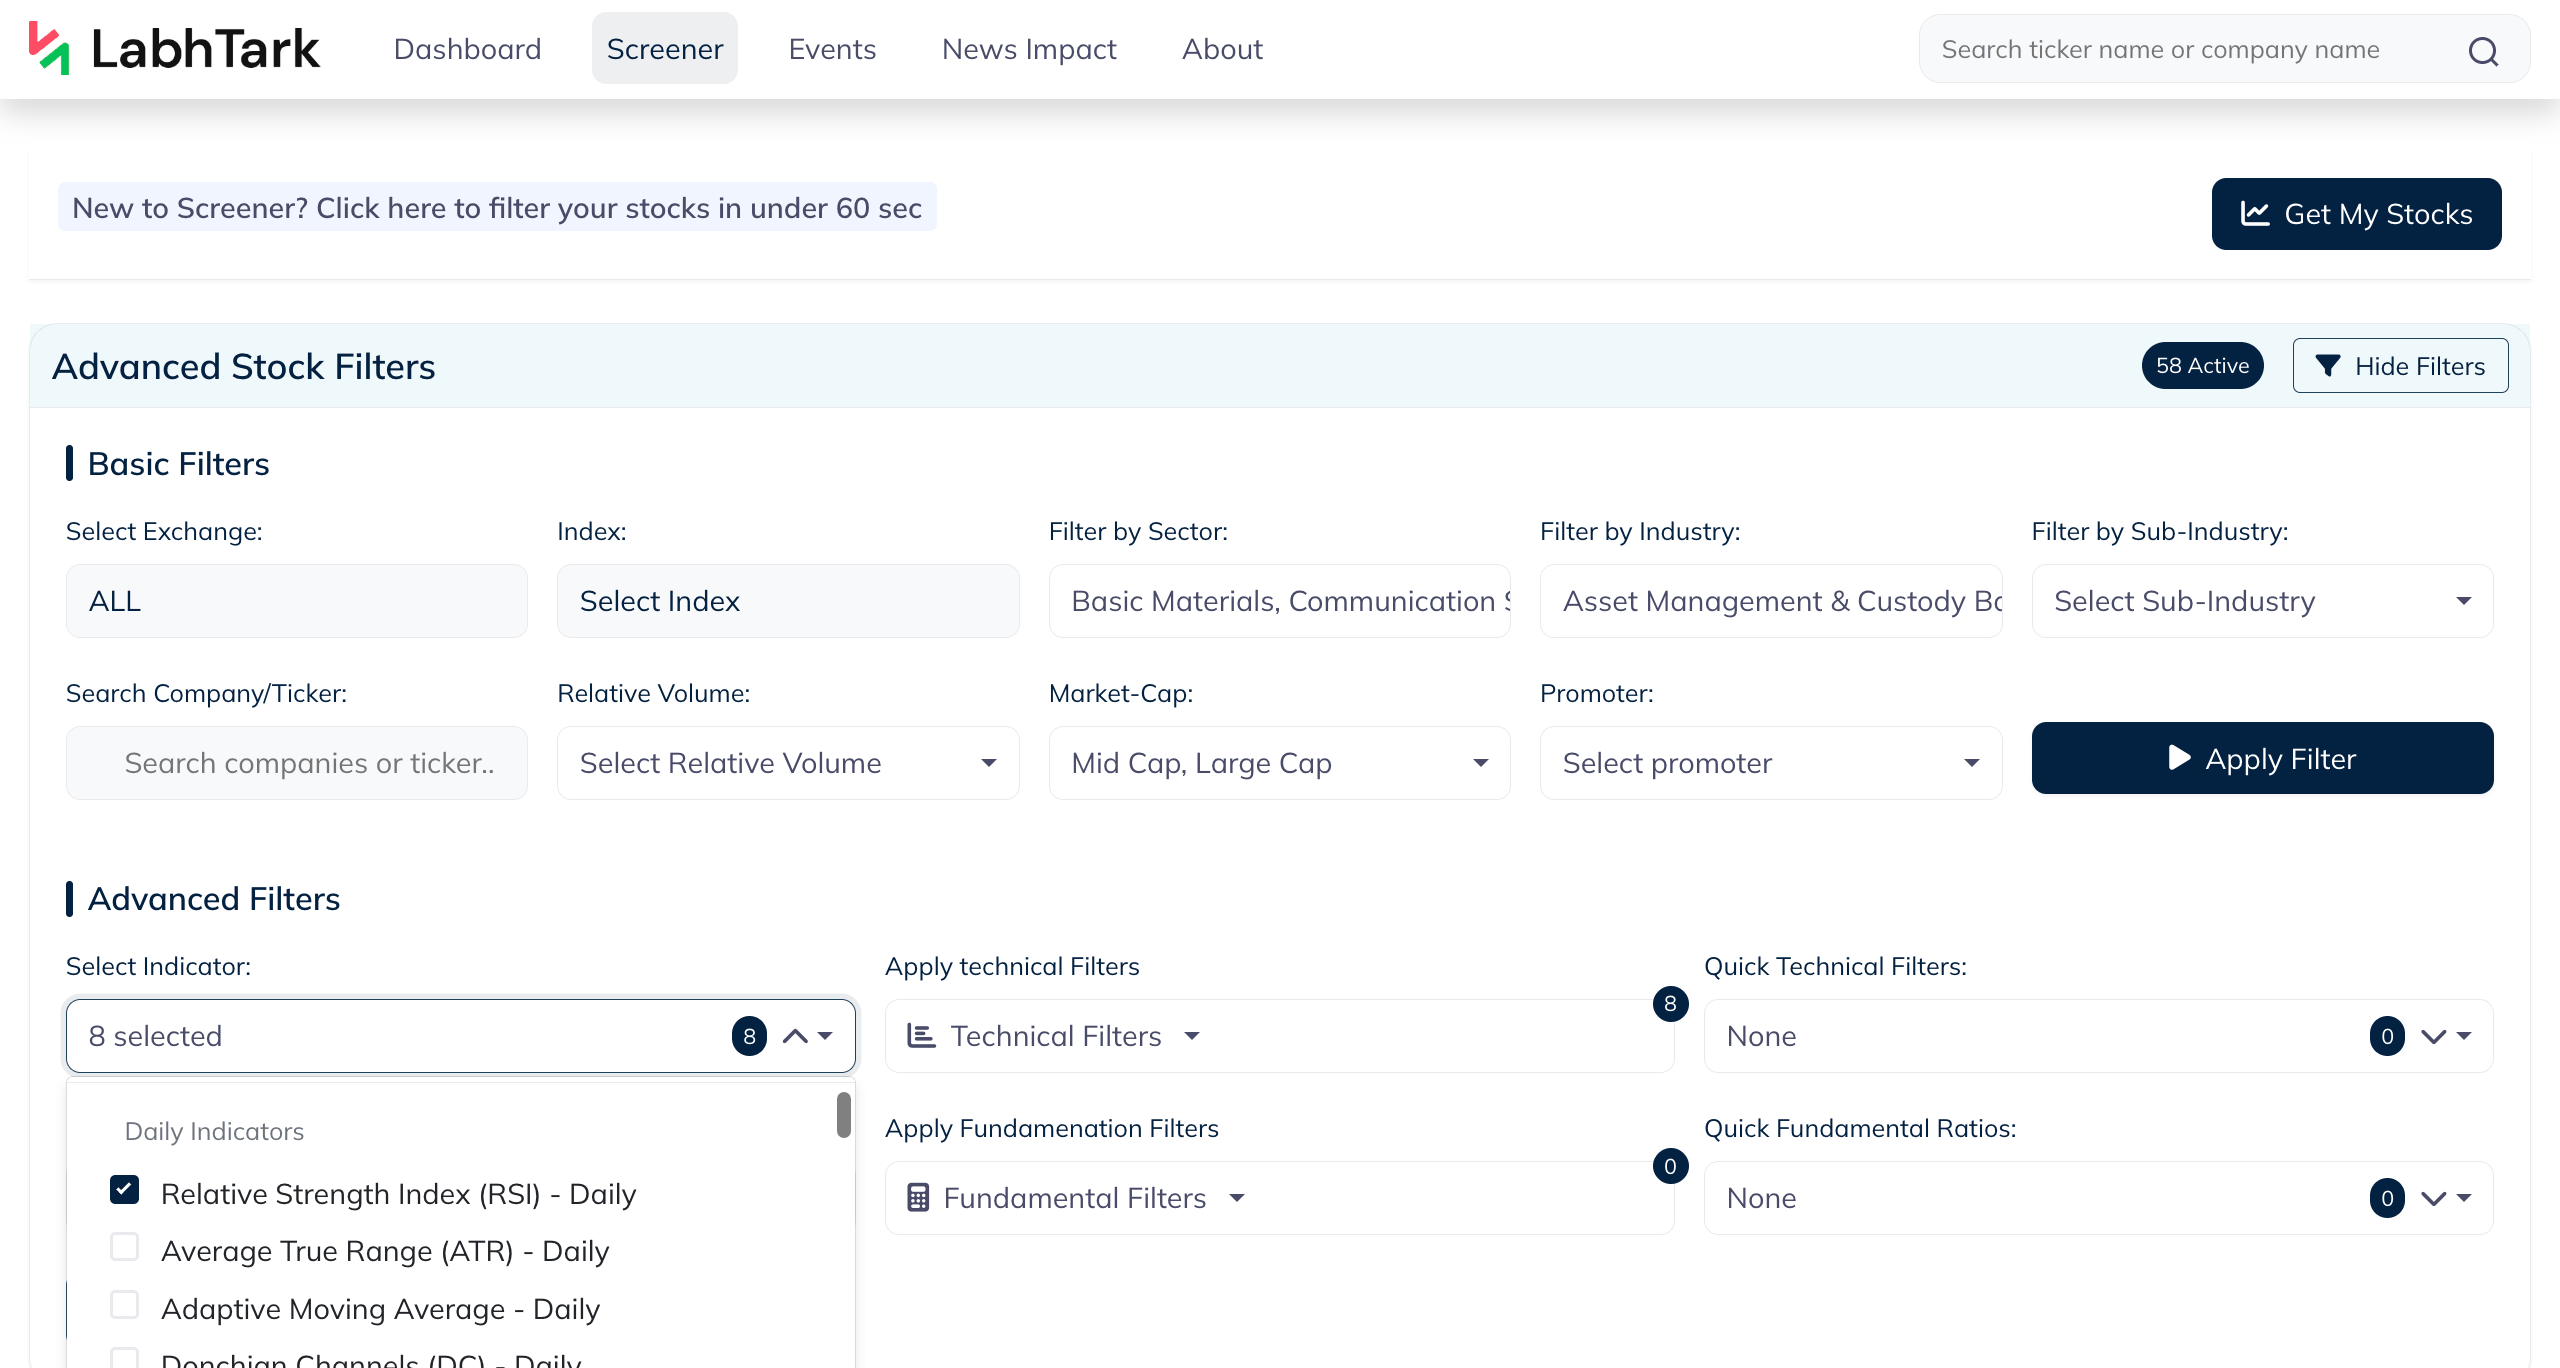Click the funnel icon on Hide Filters

pyautogui.click(x=2328, y=366)
